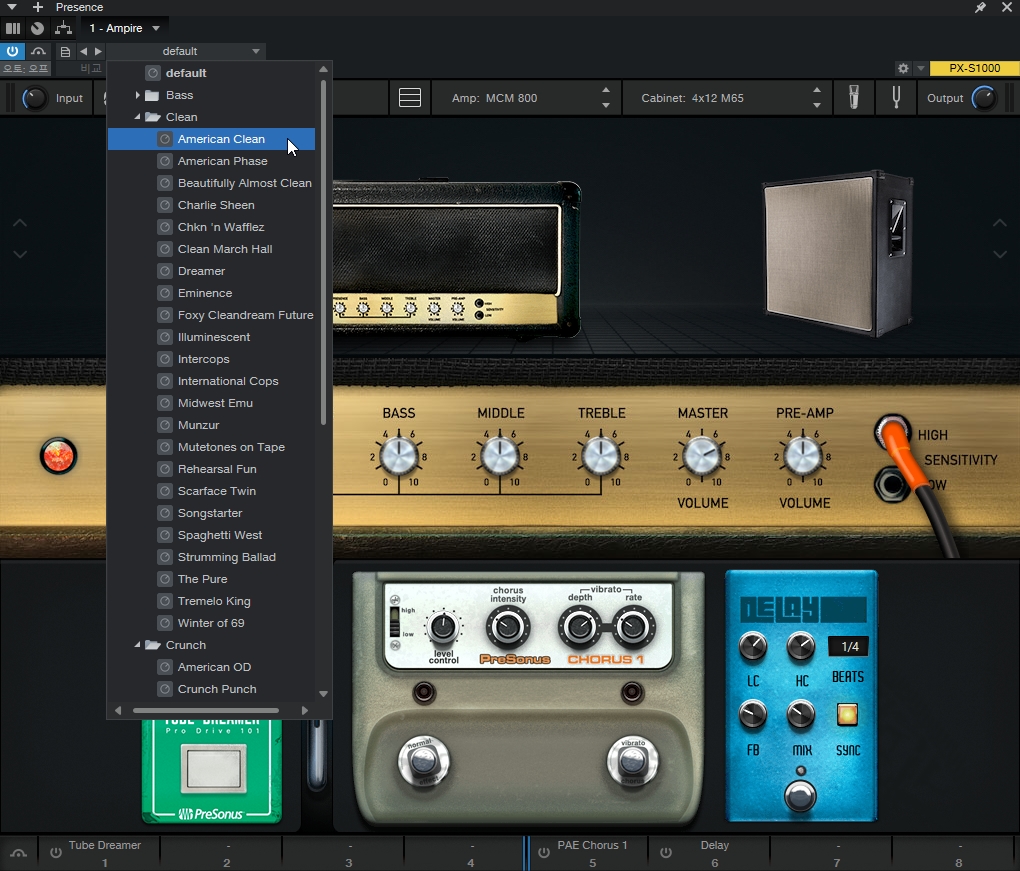1020x871 pixels.
Task: Expand the Bass preset folder
Action: click(x=137, y=95)
